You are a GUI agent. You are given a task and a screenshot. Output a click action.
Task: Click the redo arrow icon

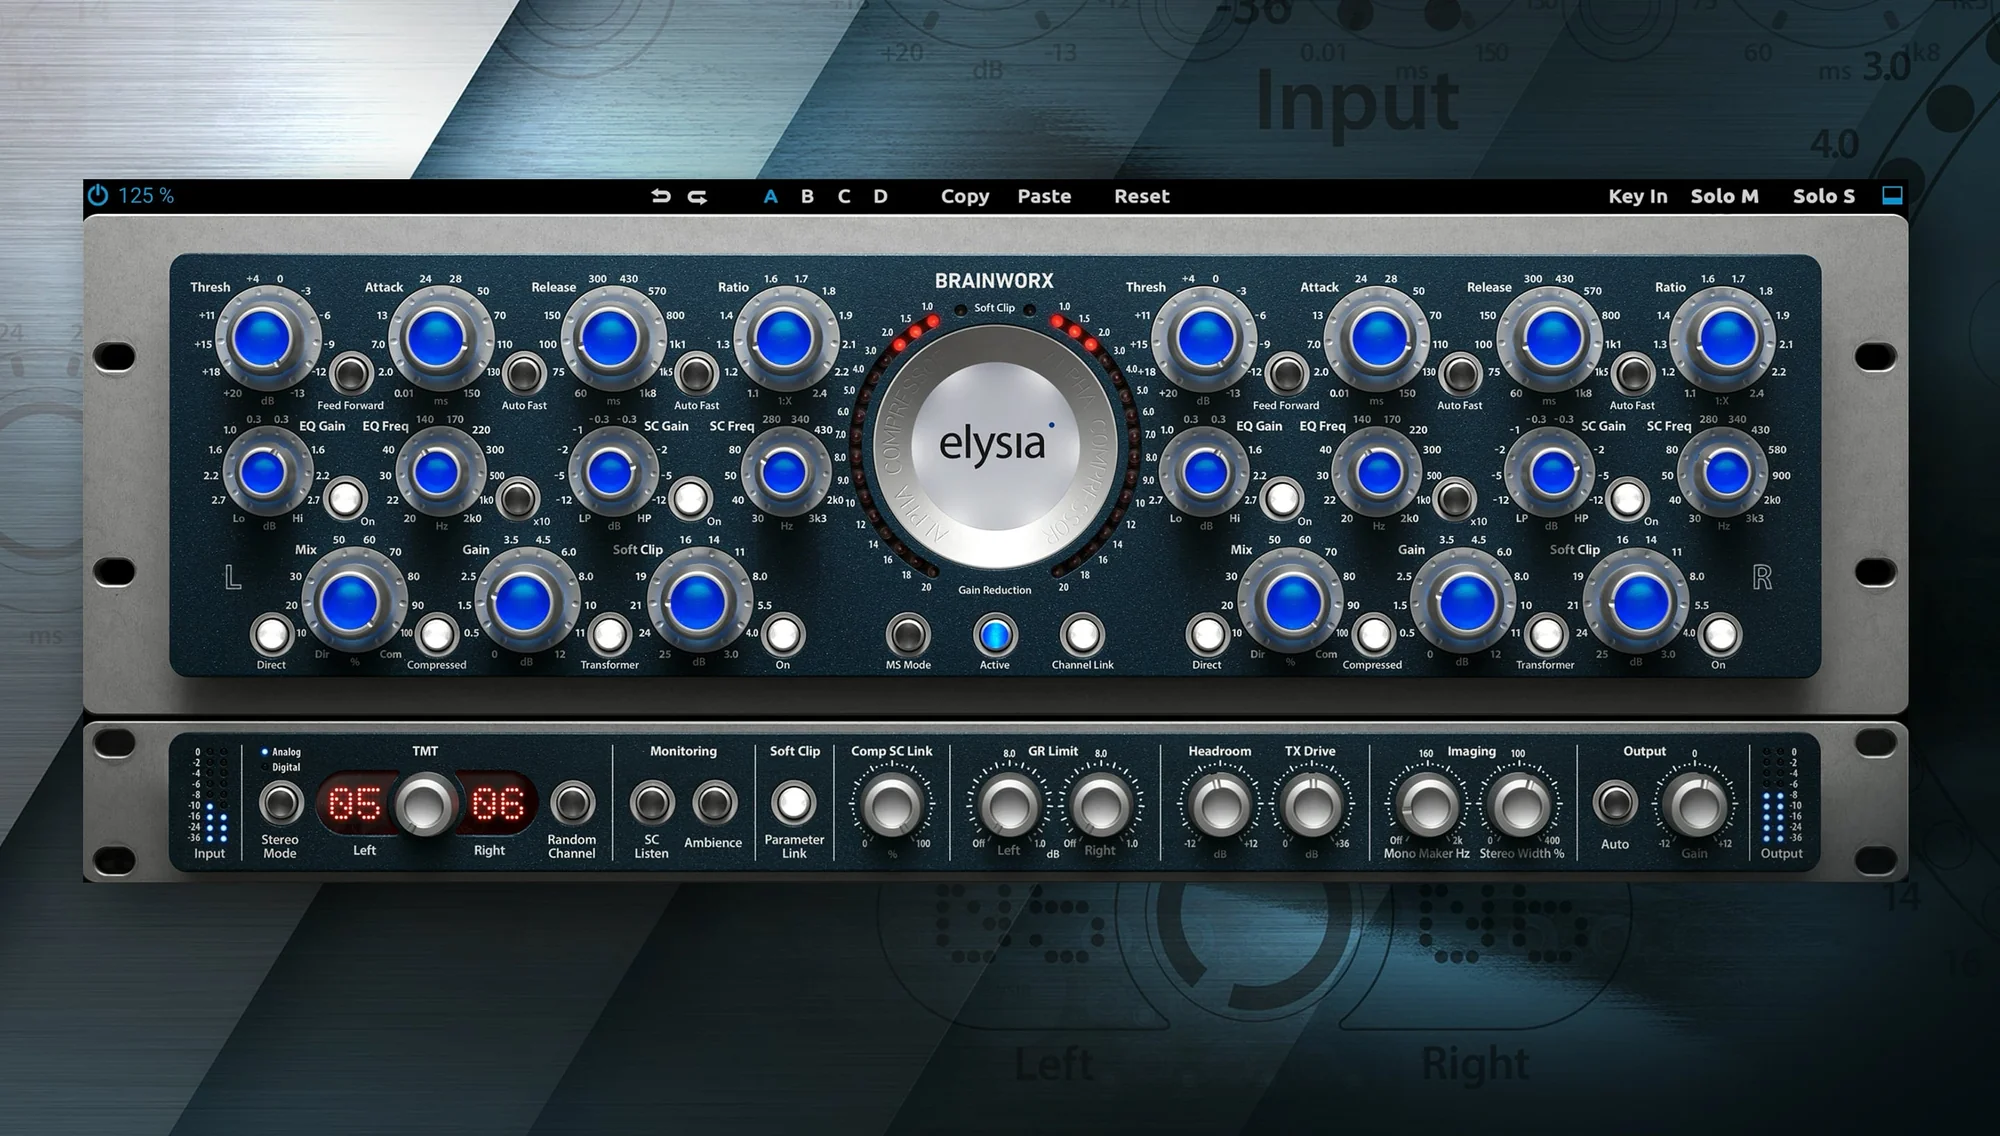698,196
